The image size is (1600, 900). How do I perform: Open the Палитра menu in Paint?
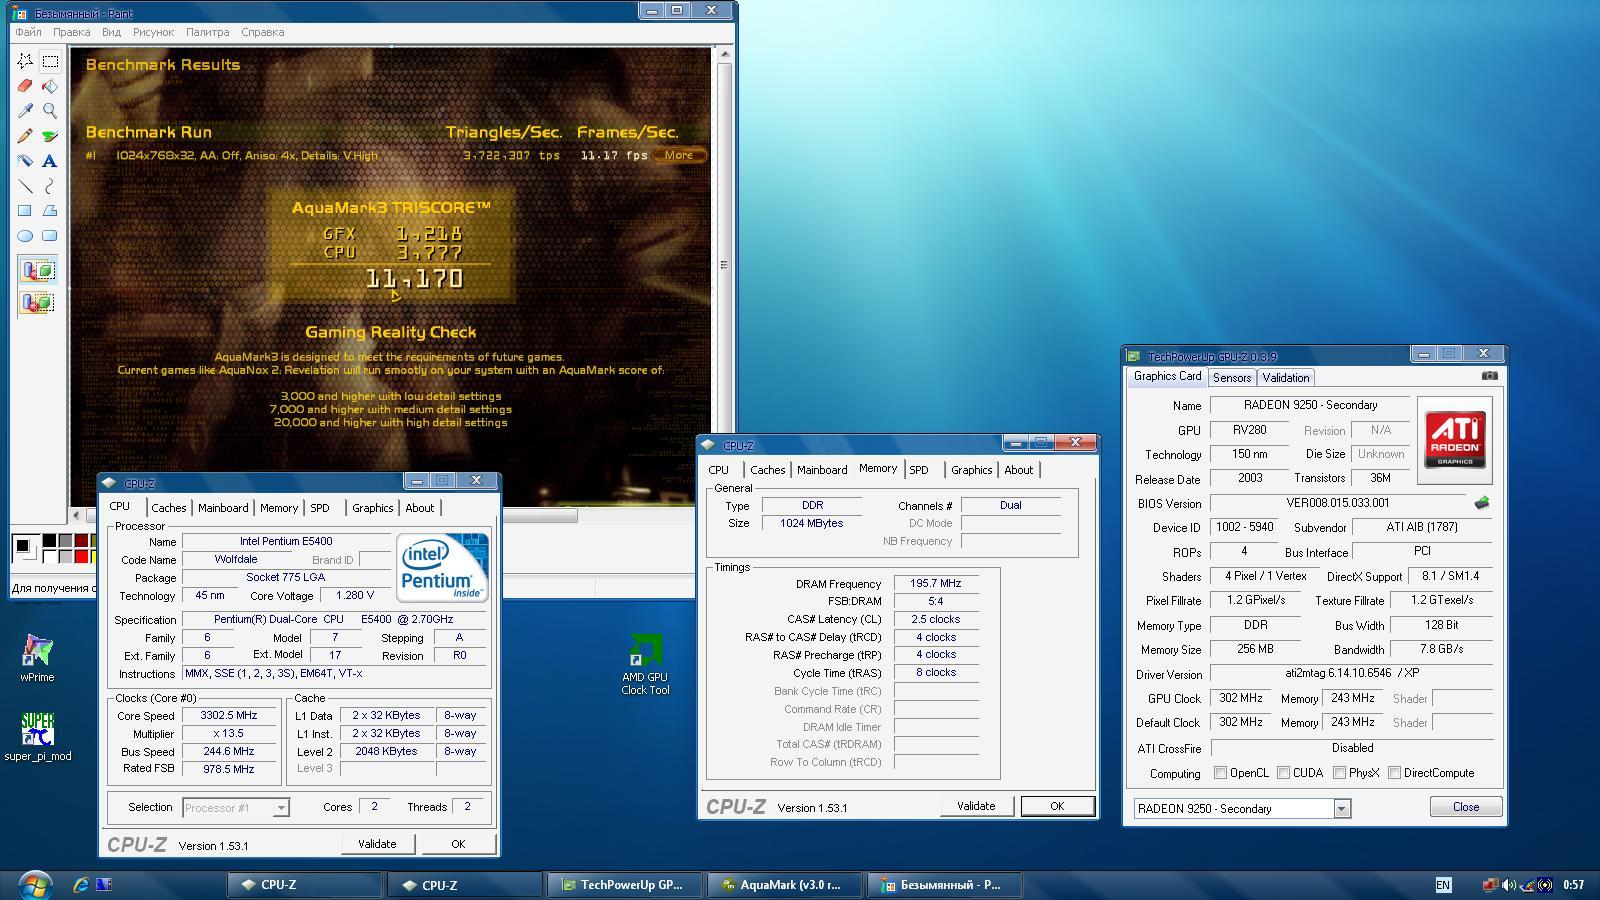(x=208, y=32)
